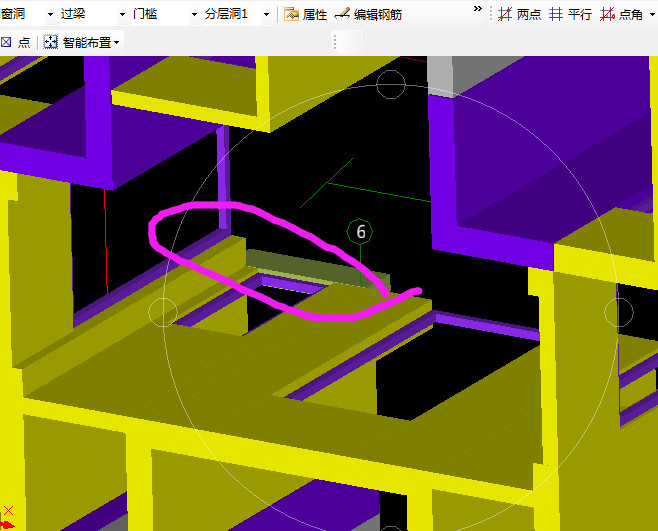Viewport: 658px width, 531px height.
Task: Click the 编辑钢筋 pencil icon
Action: (342, 14)
